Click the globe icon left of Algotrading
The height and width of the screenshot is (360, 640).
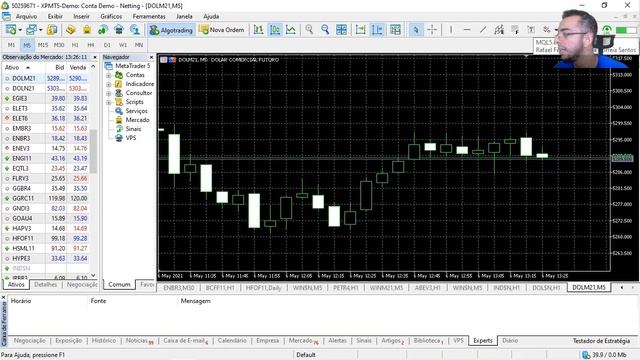pyautogui.click(x=135, y=30)
